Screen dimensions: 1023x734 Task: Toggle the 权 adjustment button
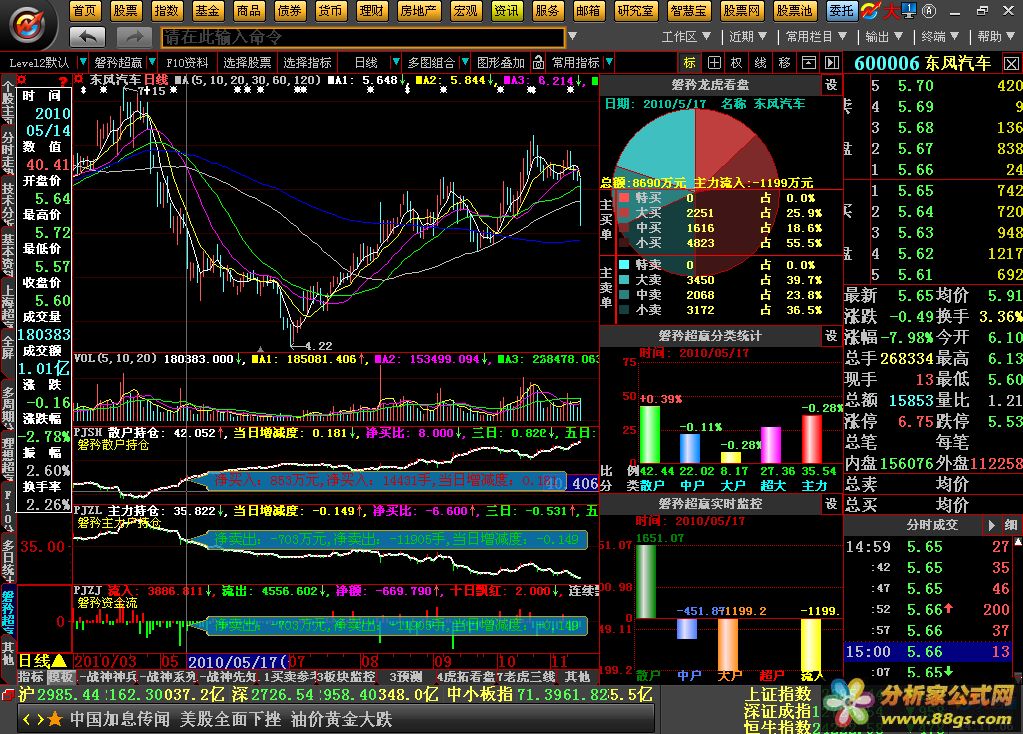pos(737,63)
